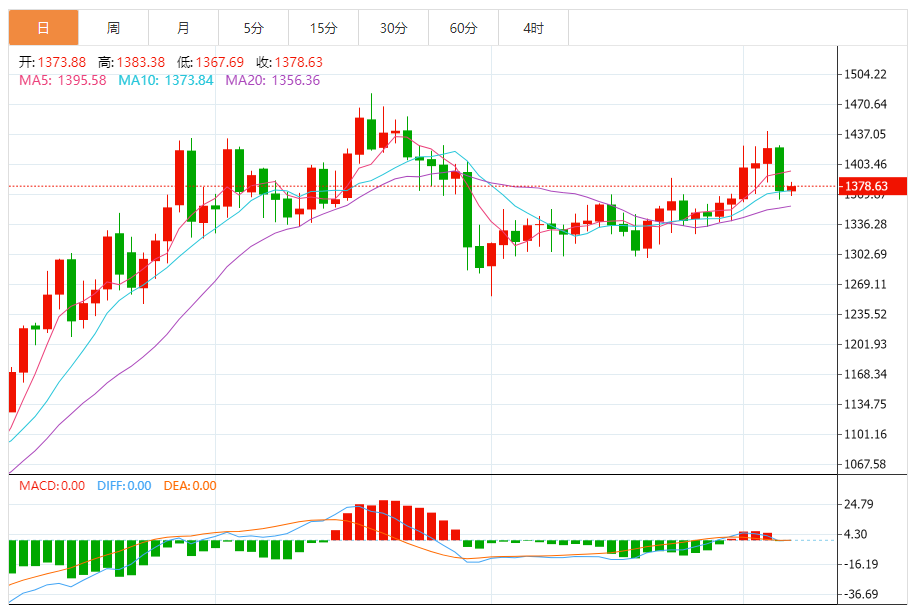Image resolution: width=914 pixels, height=605 pixels.
Task: Click the DIFF indicator label
Action: pos(124,486)
